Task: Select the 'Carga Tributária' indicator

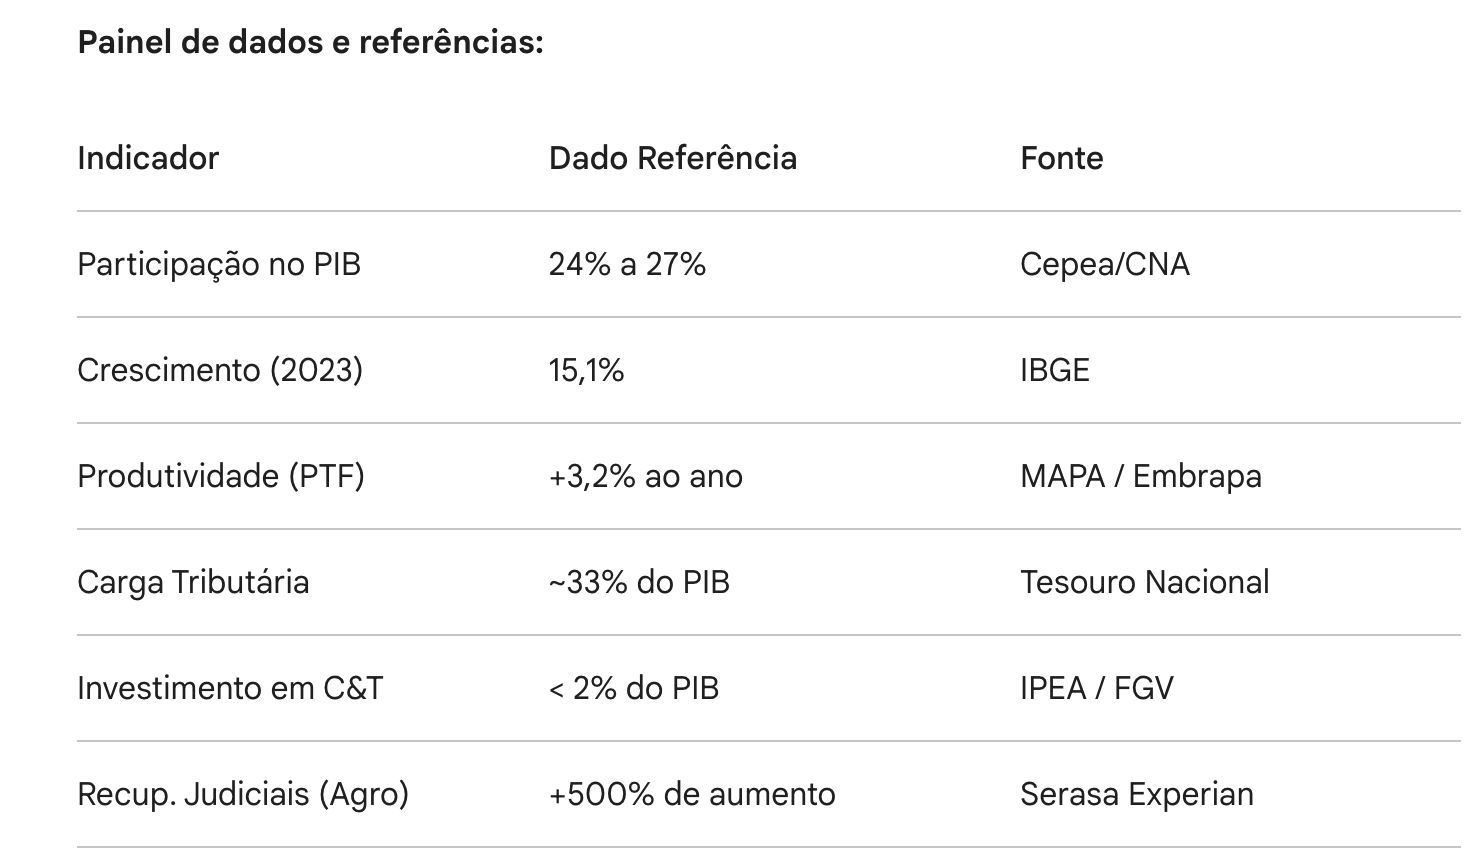Action: (x=193, y=582)
